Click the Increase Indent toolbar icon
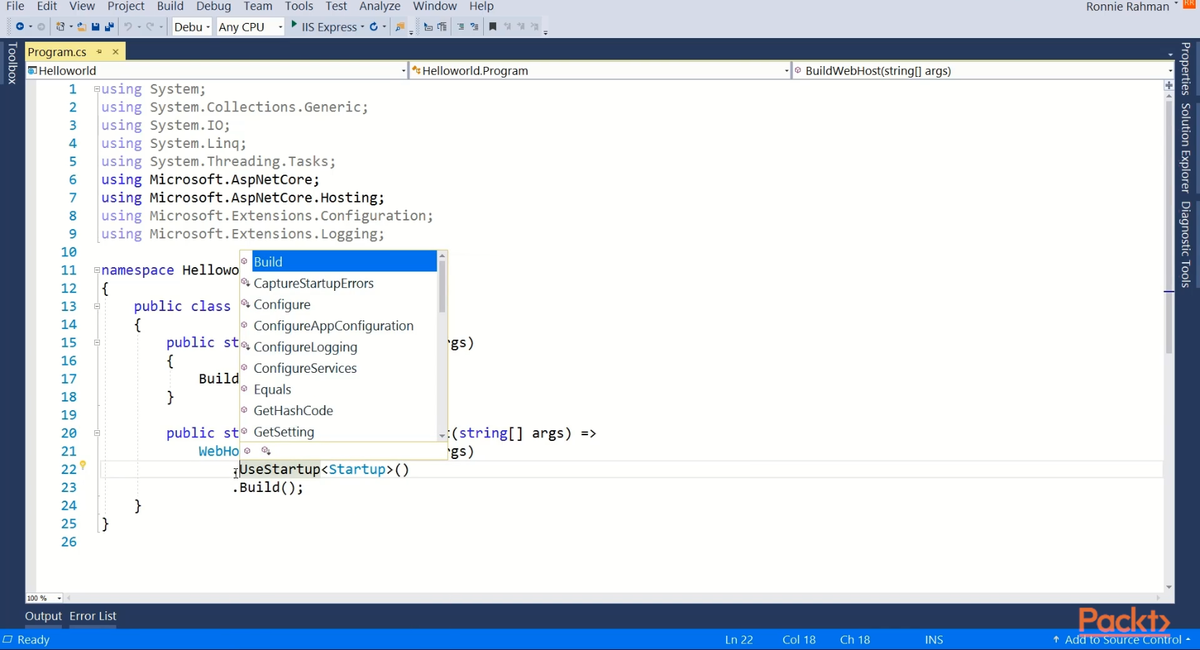Screen dimensions: 1200x650 coord(441,27)
